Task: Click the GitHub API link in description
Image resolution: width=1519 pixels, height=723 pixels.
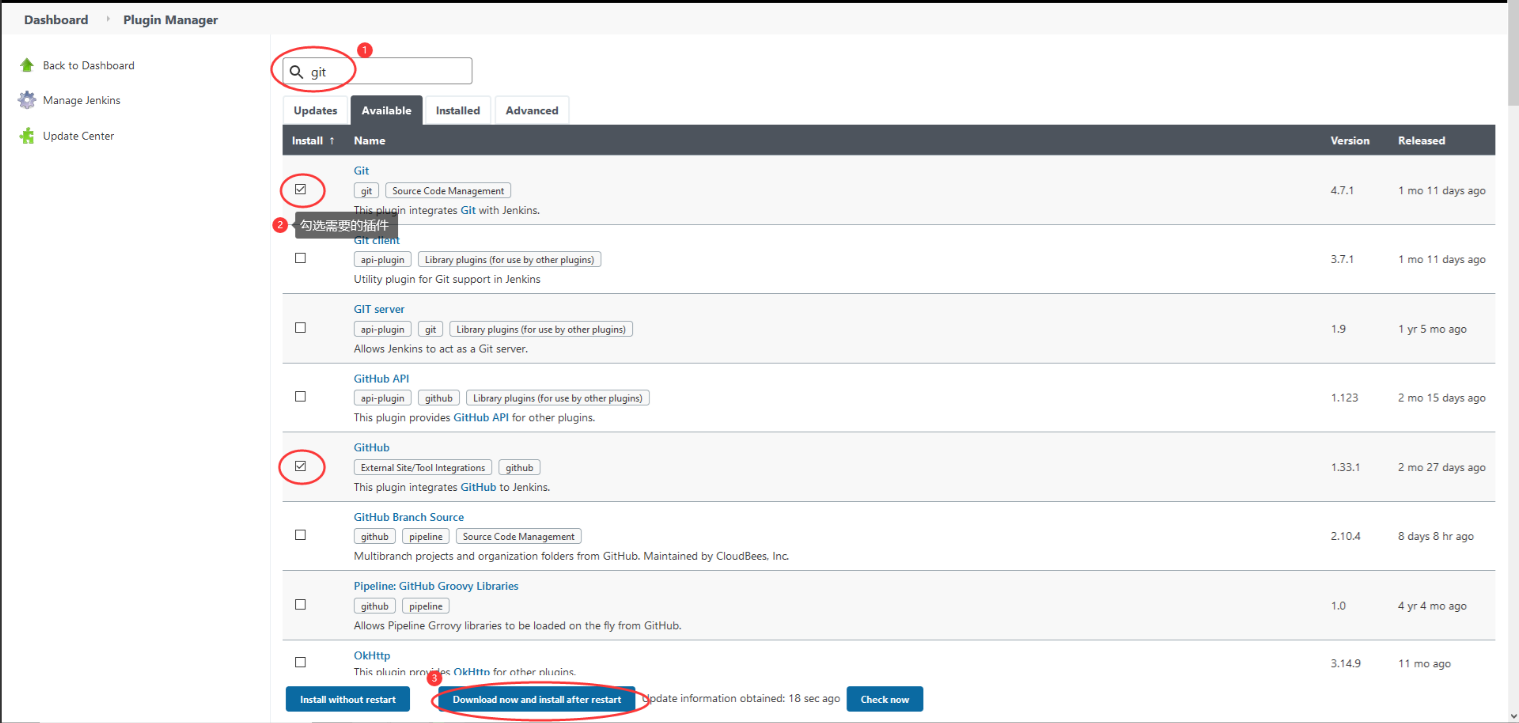Action: point(481,417)
